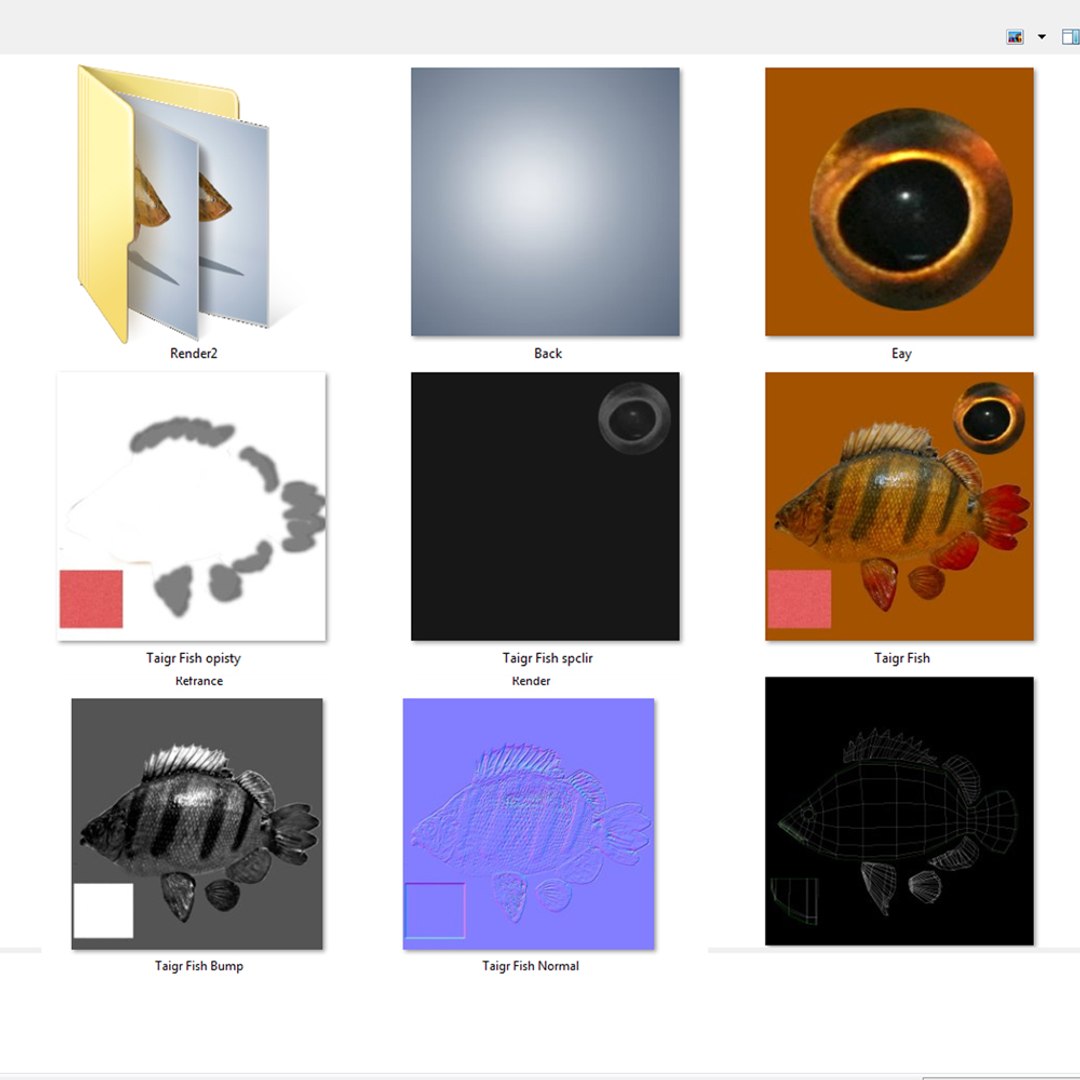Click the "Taigr Fish spclir" name text
This screenshot has width=1080, height=1080.
pos(548,658)
